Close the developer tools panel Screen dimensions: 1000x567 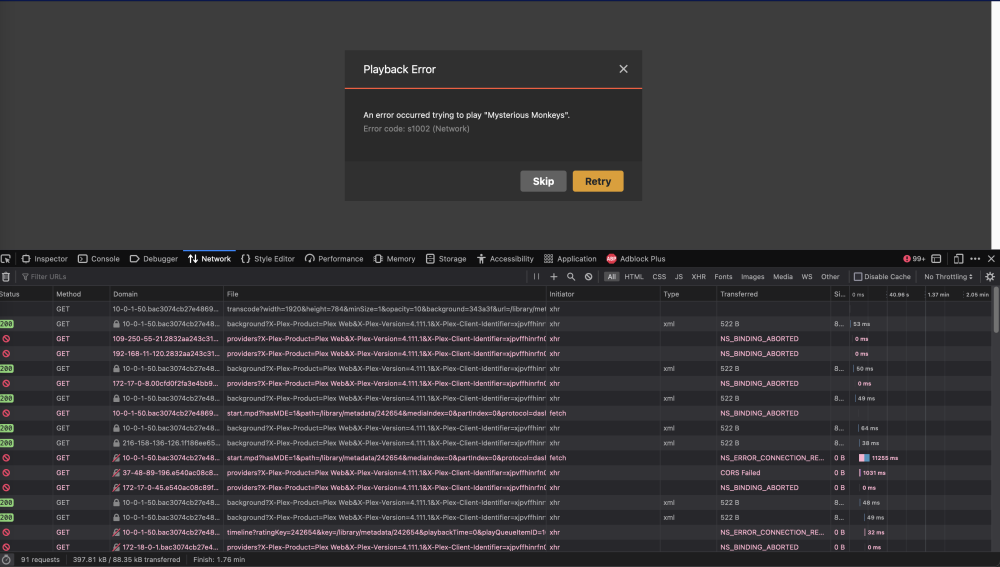tap(991, 259)
